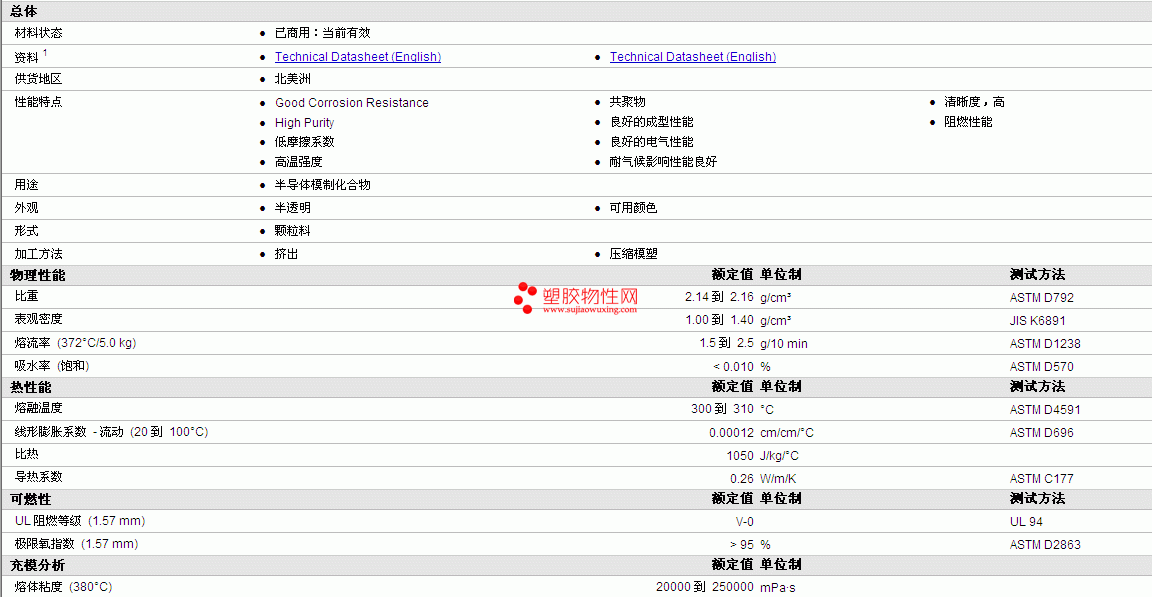
Task: Click the g/10 min unit
Action: (x=784, y=344)
